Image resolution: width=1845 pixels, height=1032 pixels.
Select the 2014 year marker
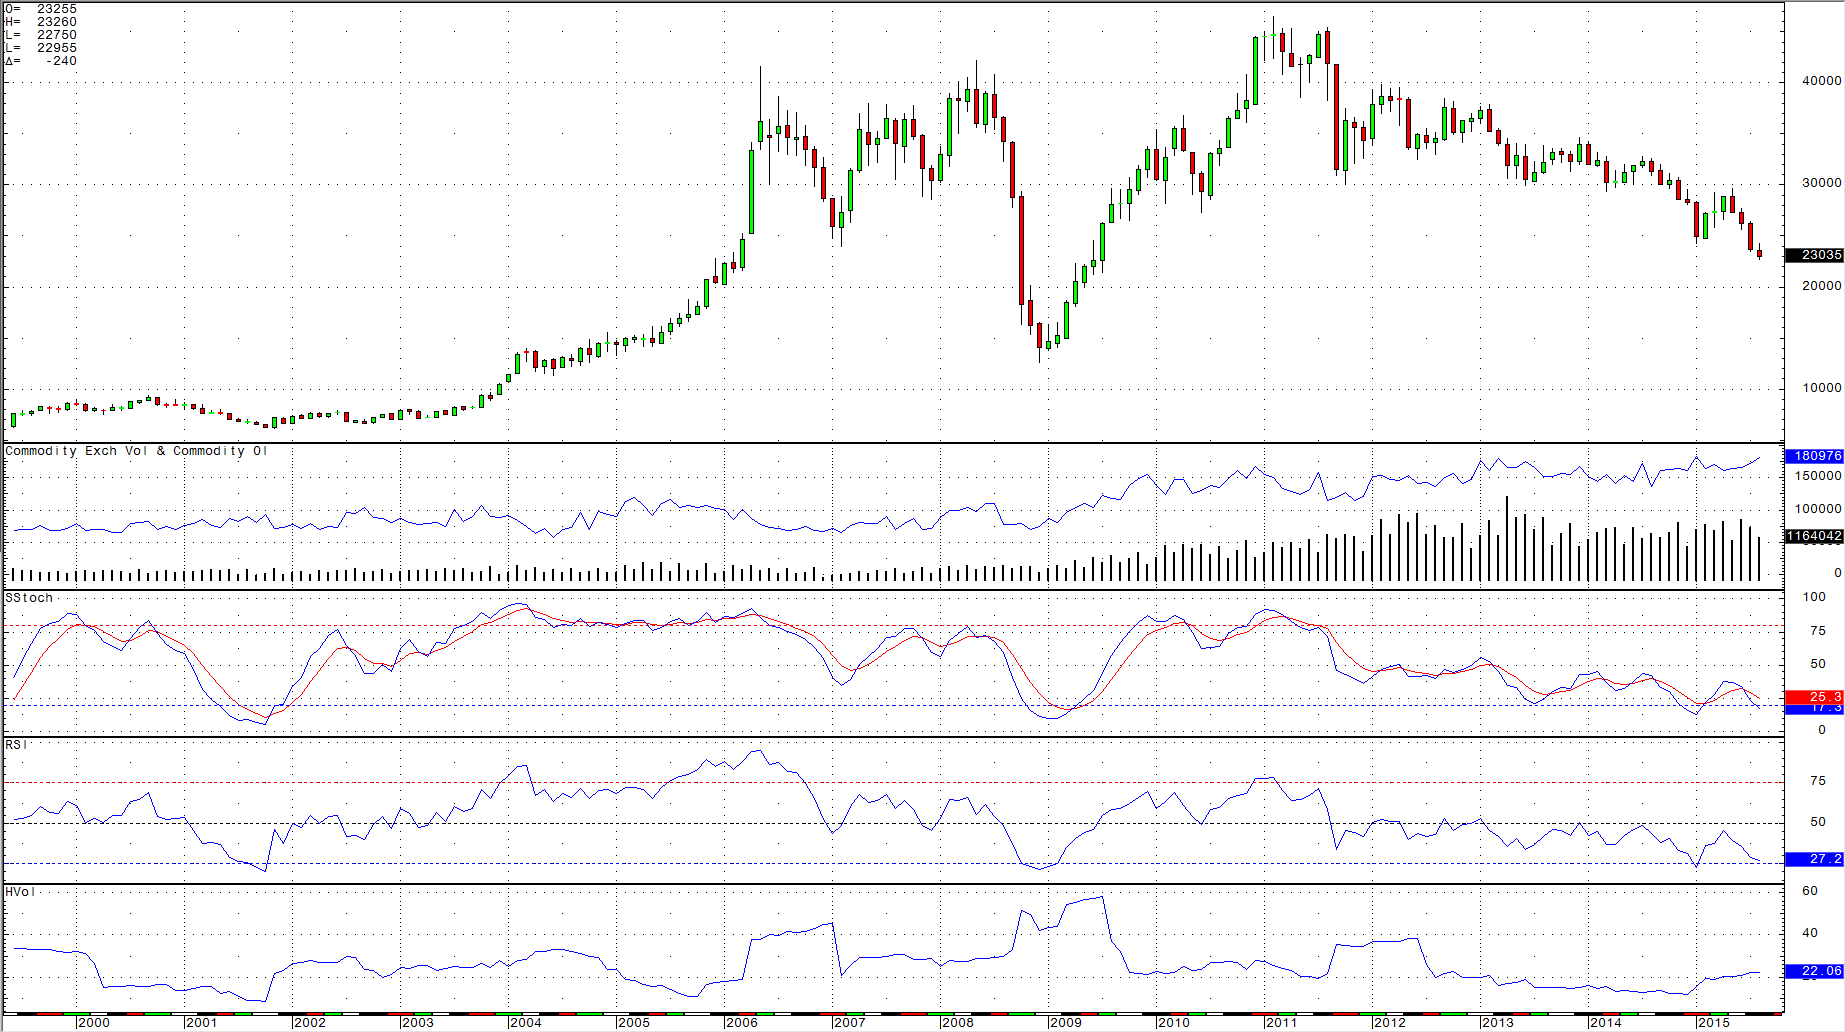coord(1606,1023)
